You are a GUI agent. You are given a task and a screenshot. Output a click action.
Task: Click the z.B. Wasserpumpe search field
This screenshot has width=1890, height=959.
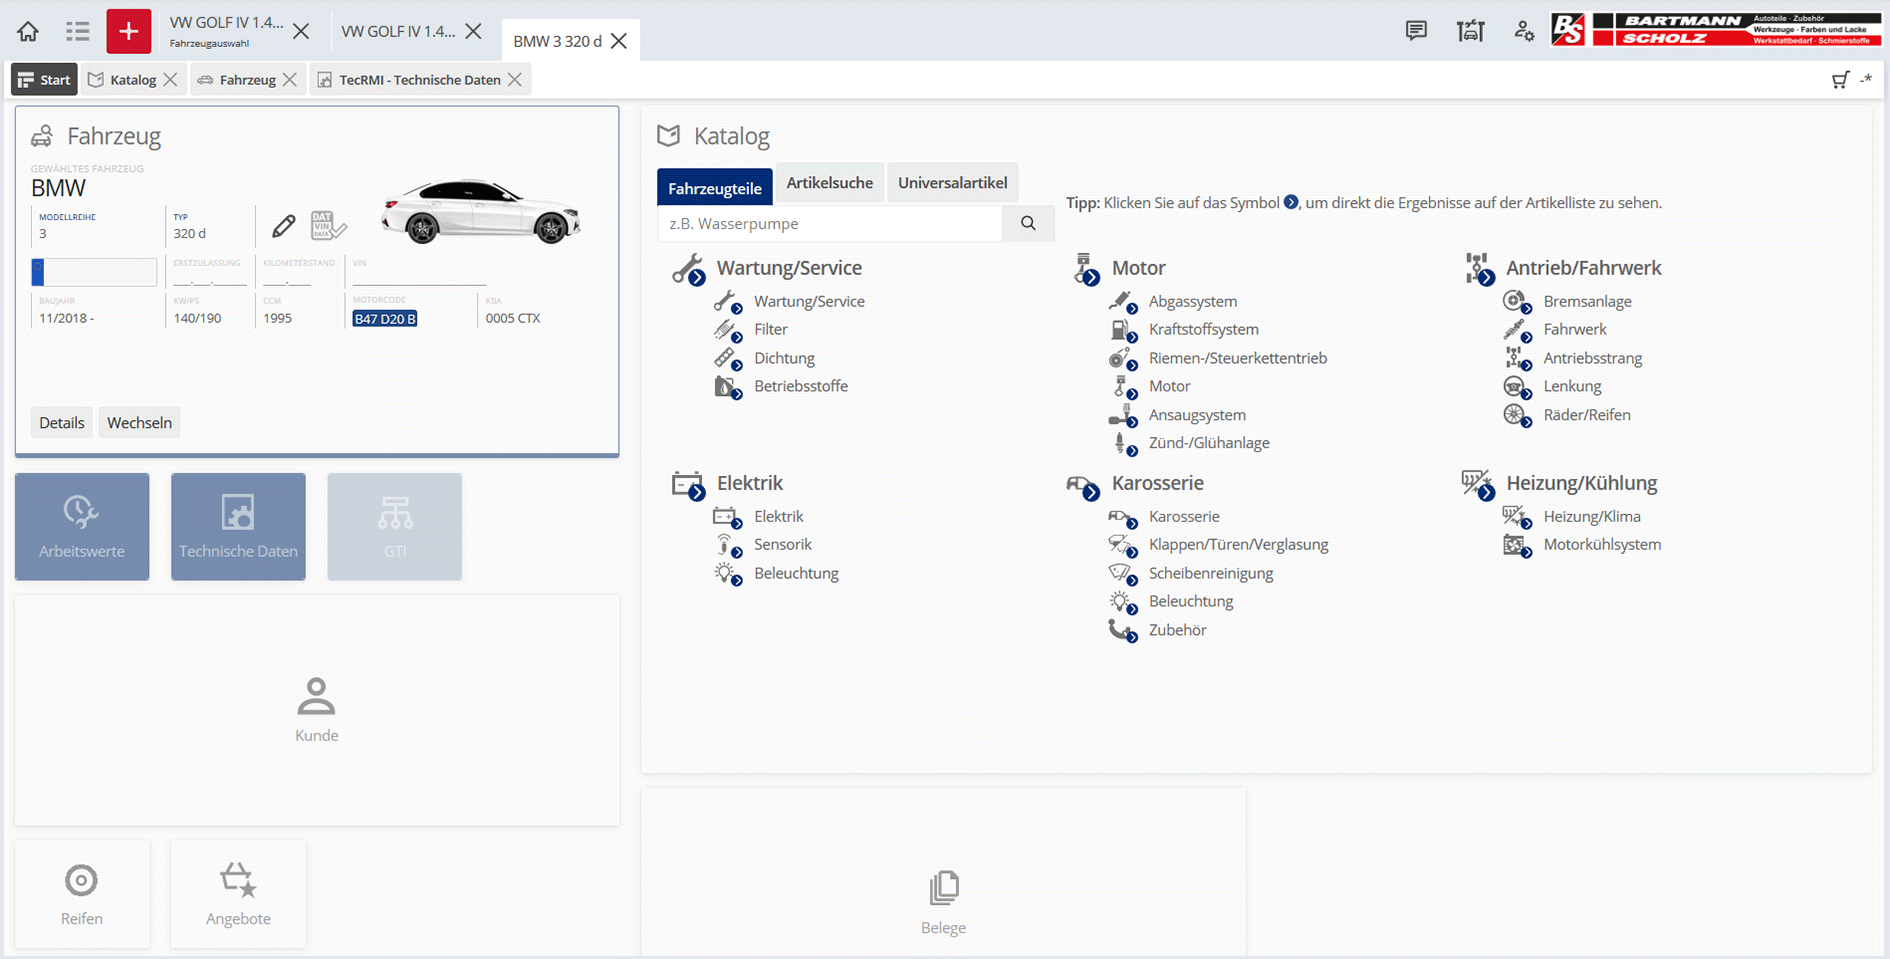coord(830,223)
